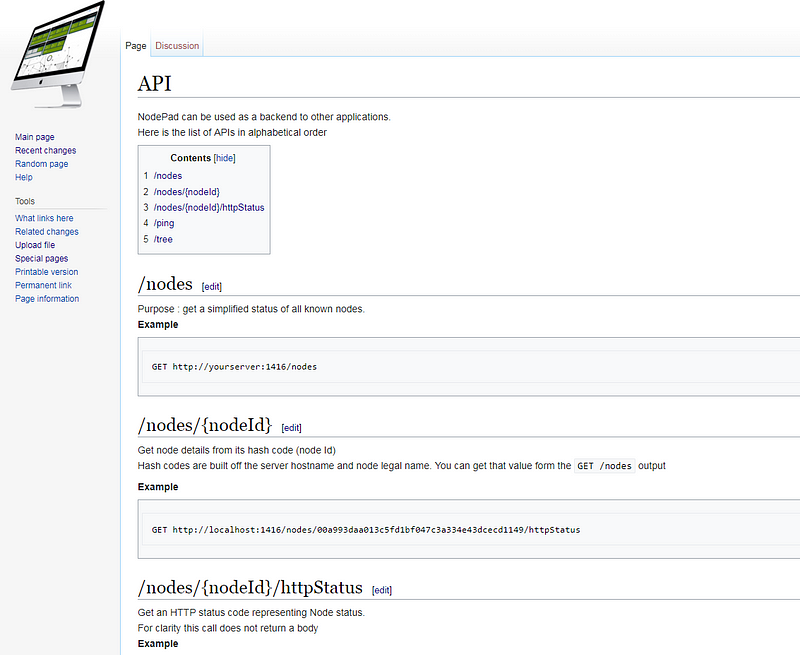800x655 pixels.
Task: Click the /nodes/{nodeId} section heading
Action: point(205,425)
